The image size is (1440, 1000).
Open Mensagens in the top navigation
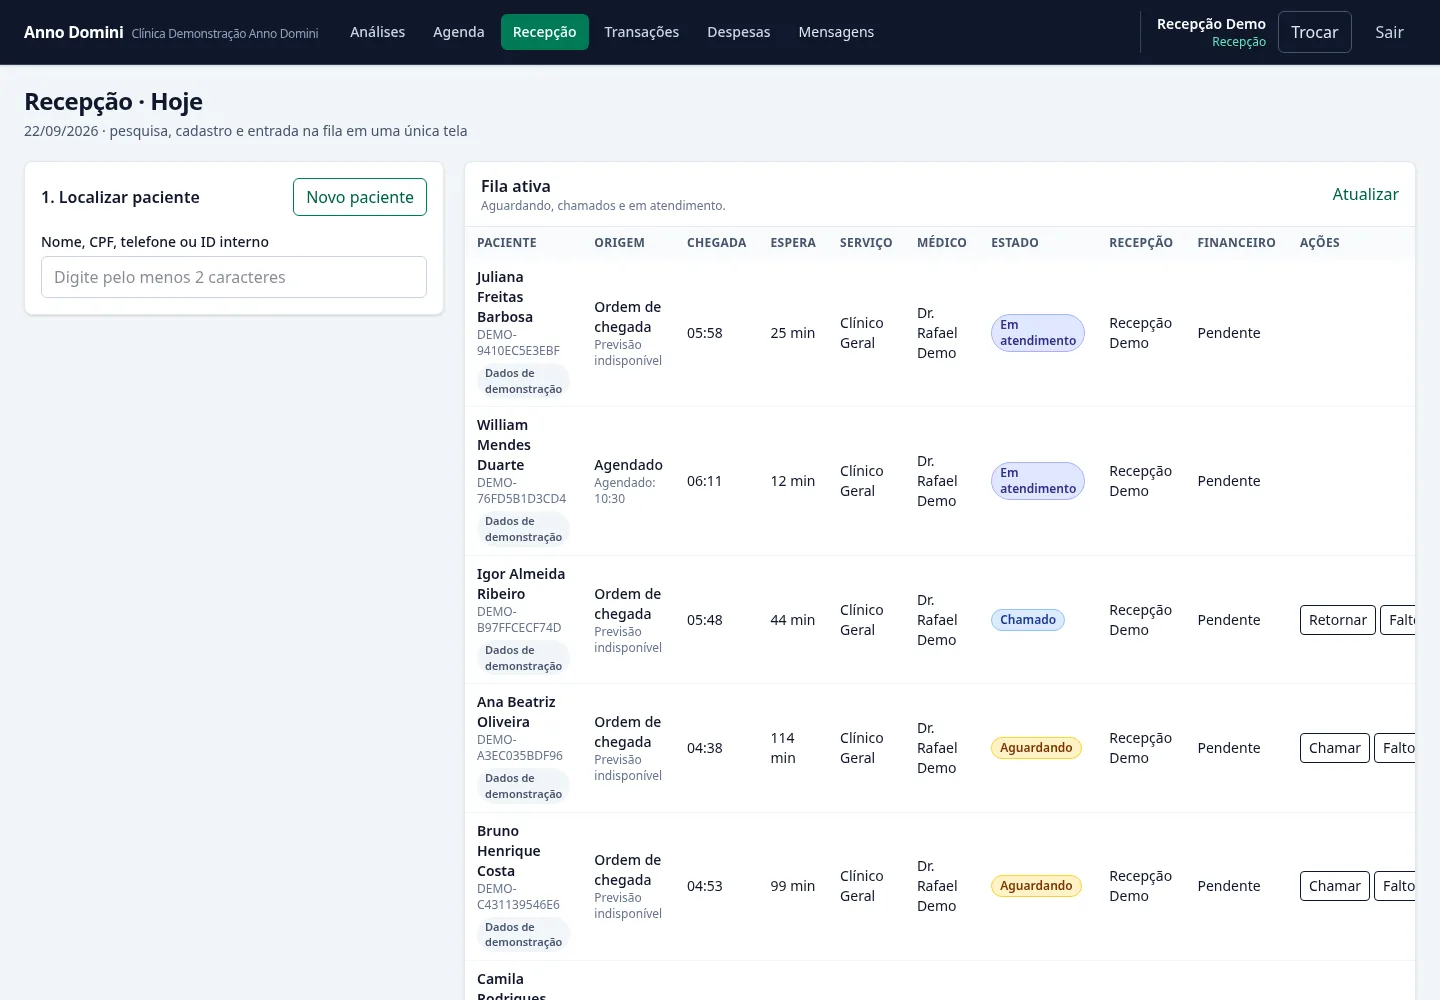coord(836,32)
